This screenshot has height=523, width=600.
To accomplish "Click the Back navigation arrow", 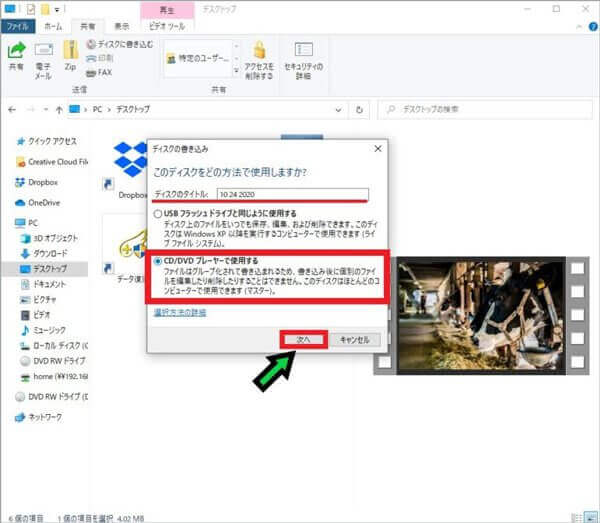I will point(12,110).
